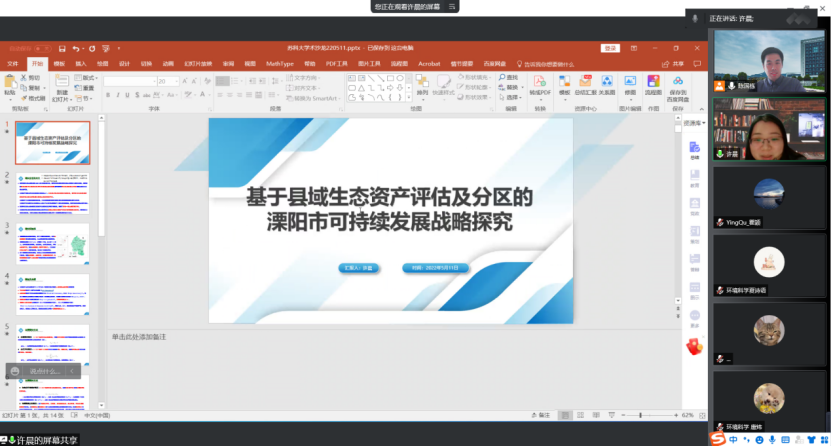Click the Save icon in quick access toolbar
Image resolution: width=831 pixels, height=446 pixels.
[x=62, y=48]
